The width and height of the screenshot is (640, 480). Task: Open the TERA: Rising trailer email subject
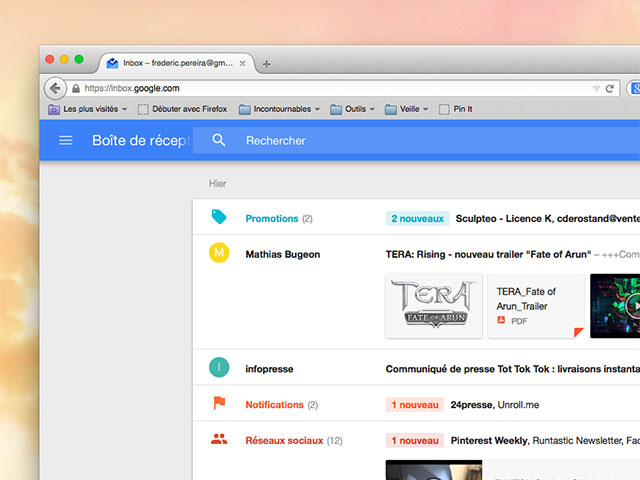coord(488,254)
